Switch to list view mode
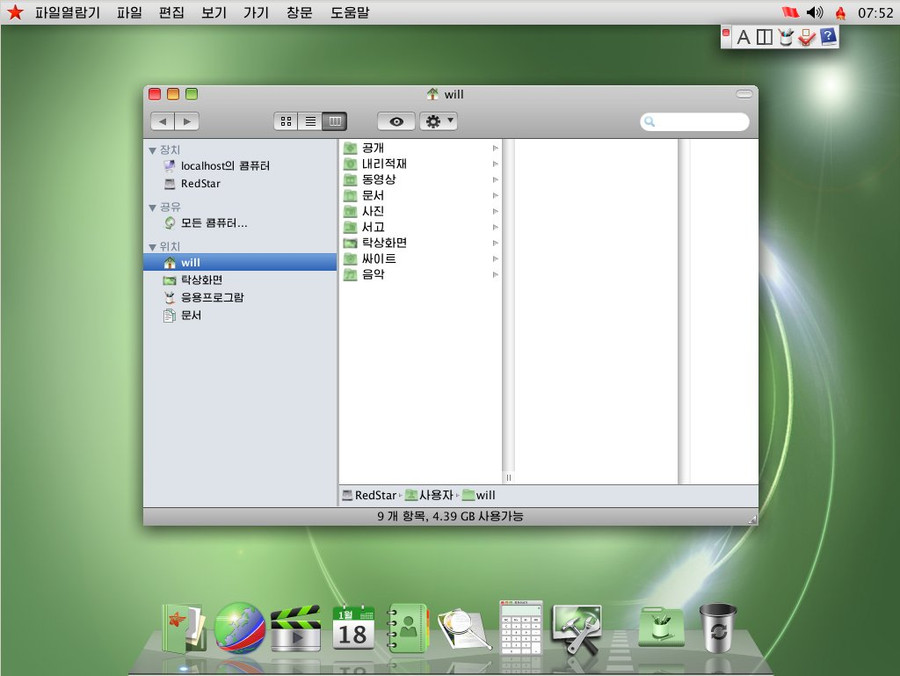 point(310,121)
